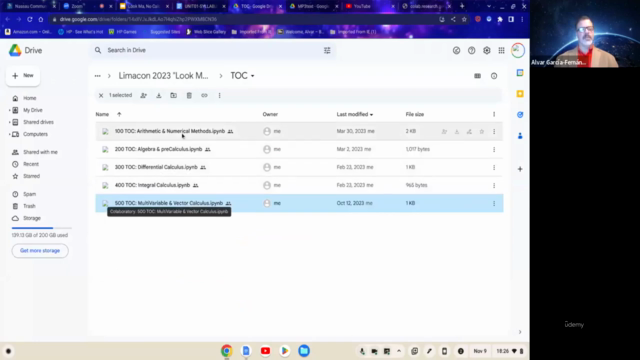
Task: Open Chrome from the shelf
Action: [227, 351]
